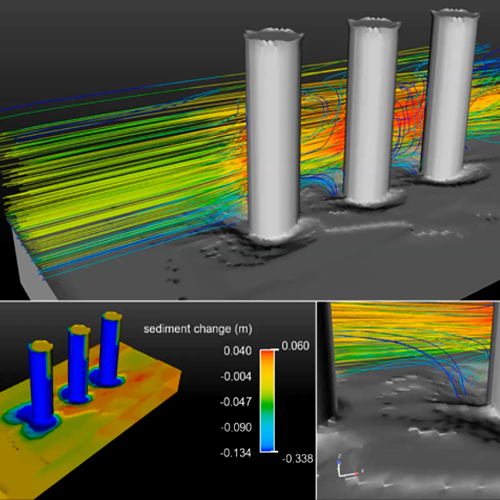Click the close-up streamline view panel
This screenshot has height=500, width=500.
409,401
